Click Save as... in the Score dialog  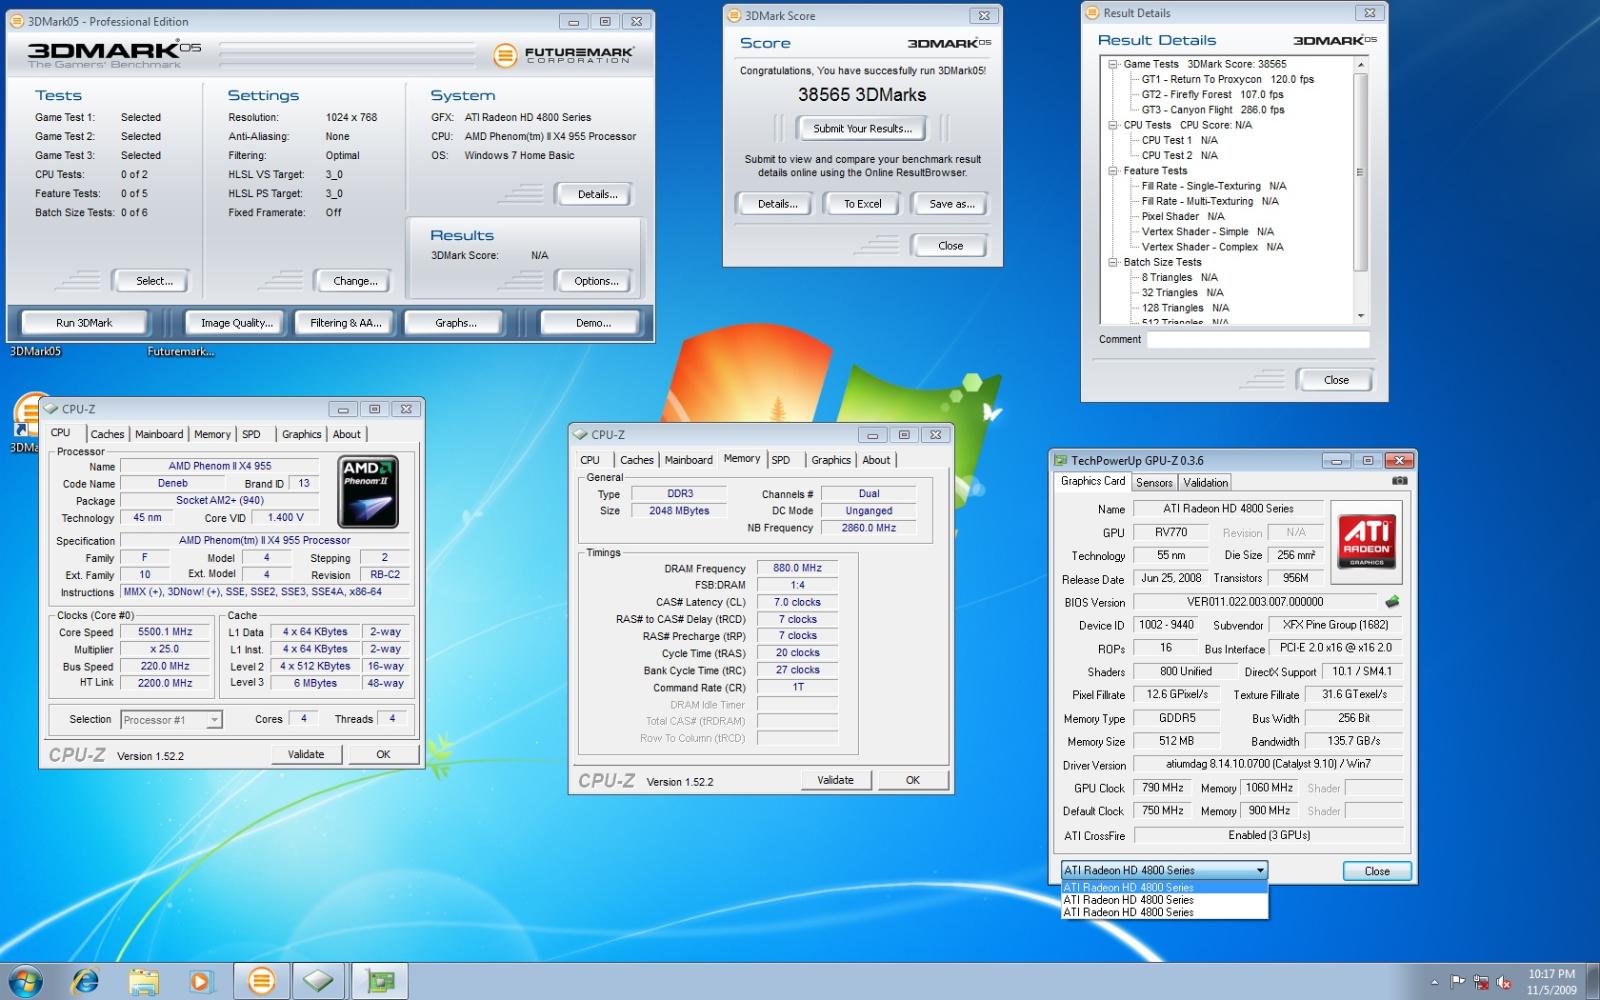pos(950,203)
